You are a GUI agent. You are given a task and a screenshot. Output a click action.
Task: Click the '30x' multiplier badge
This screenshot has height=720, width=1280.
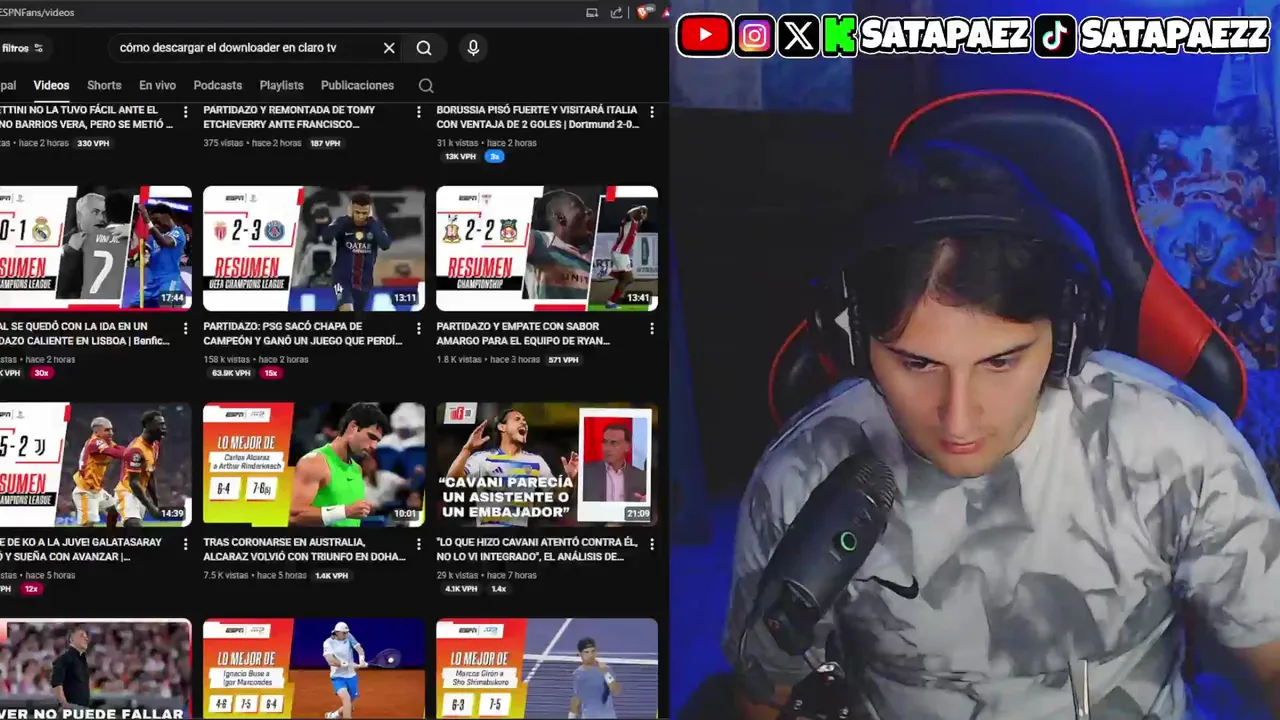(x=41, y=373)
